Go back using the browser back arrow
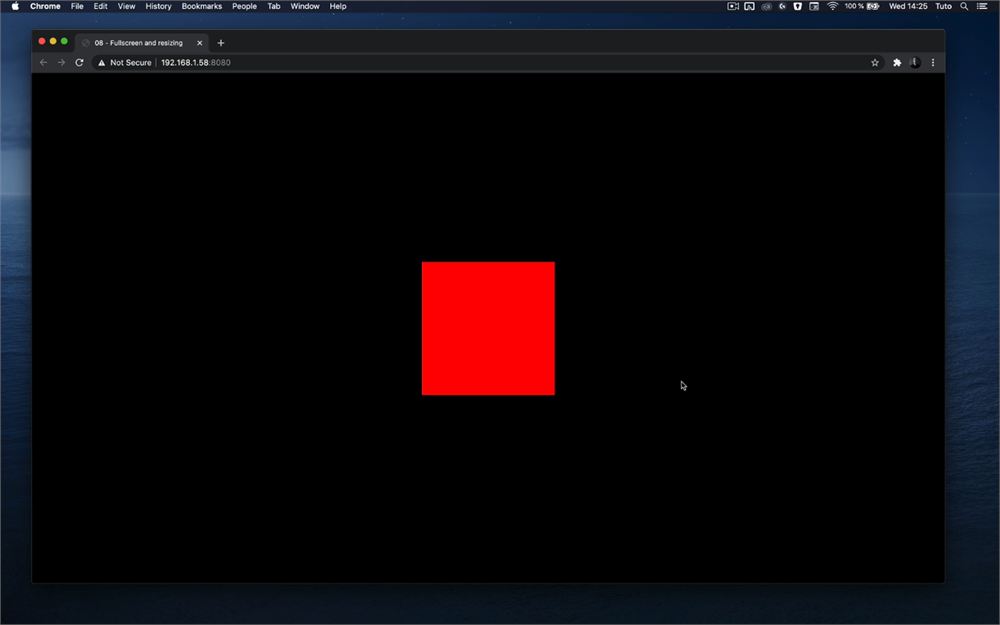 (43, 62)
